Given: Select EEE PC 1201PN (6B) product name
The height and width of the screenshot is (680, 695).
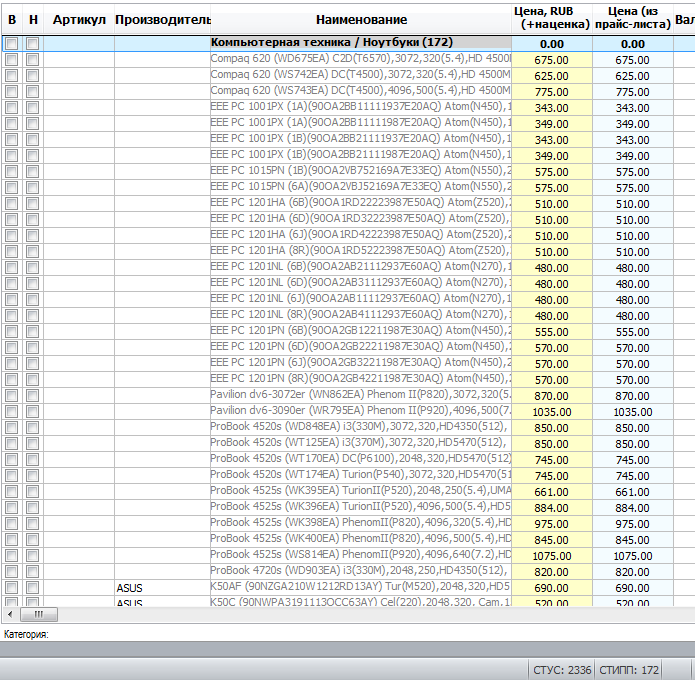Looking at the screenshot, I should [360, 330].
